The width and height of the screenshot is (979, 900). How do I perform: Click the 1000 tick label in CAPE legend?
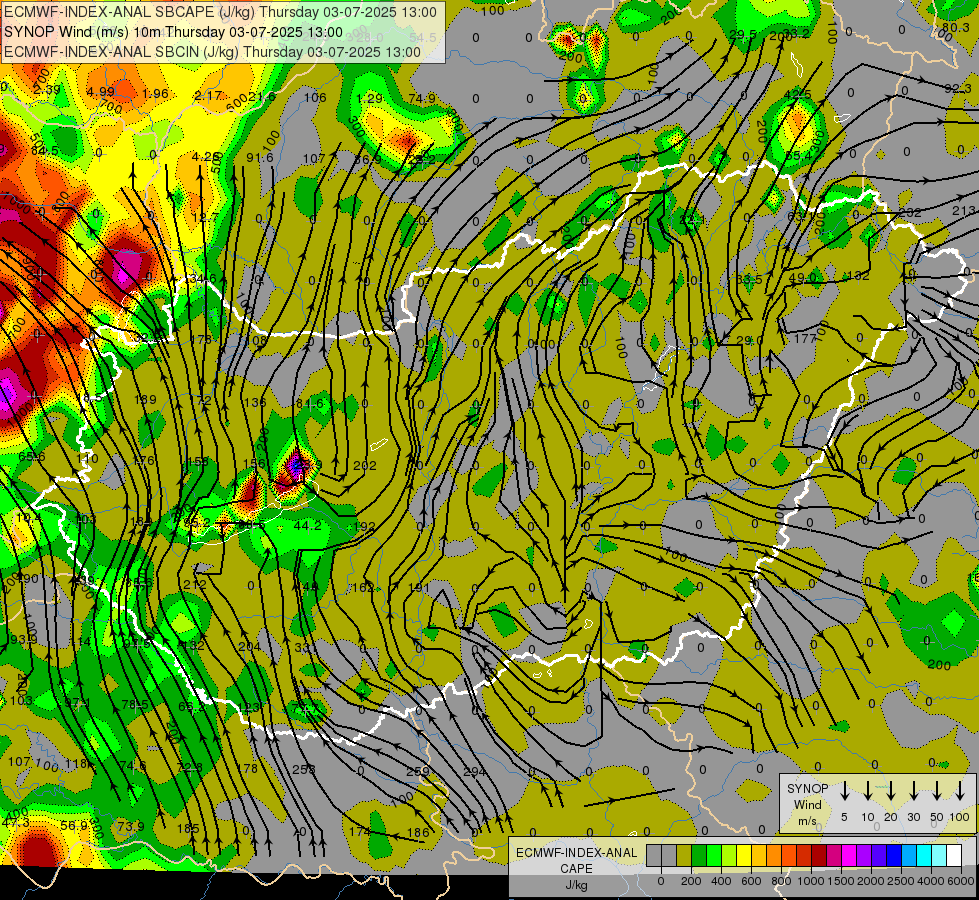click(811, 881)
